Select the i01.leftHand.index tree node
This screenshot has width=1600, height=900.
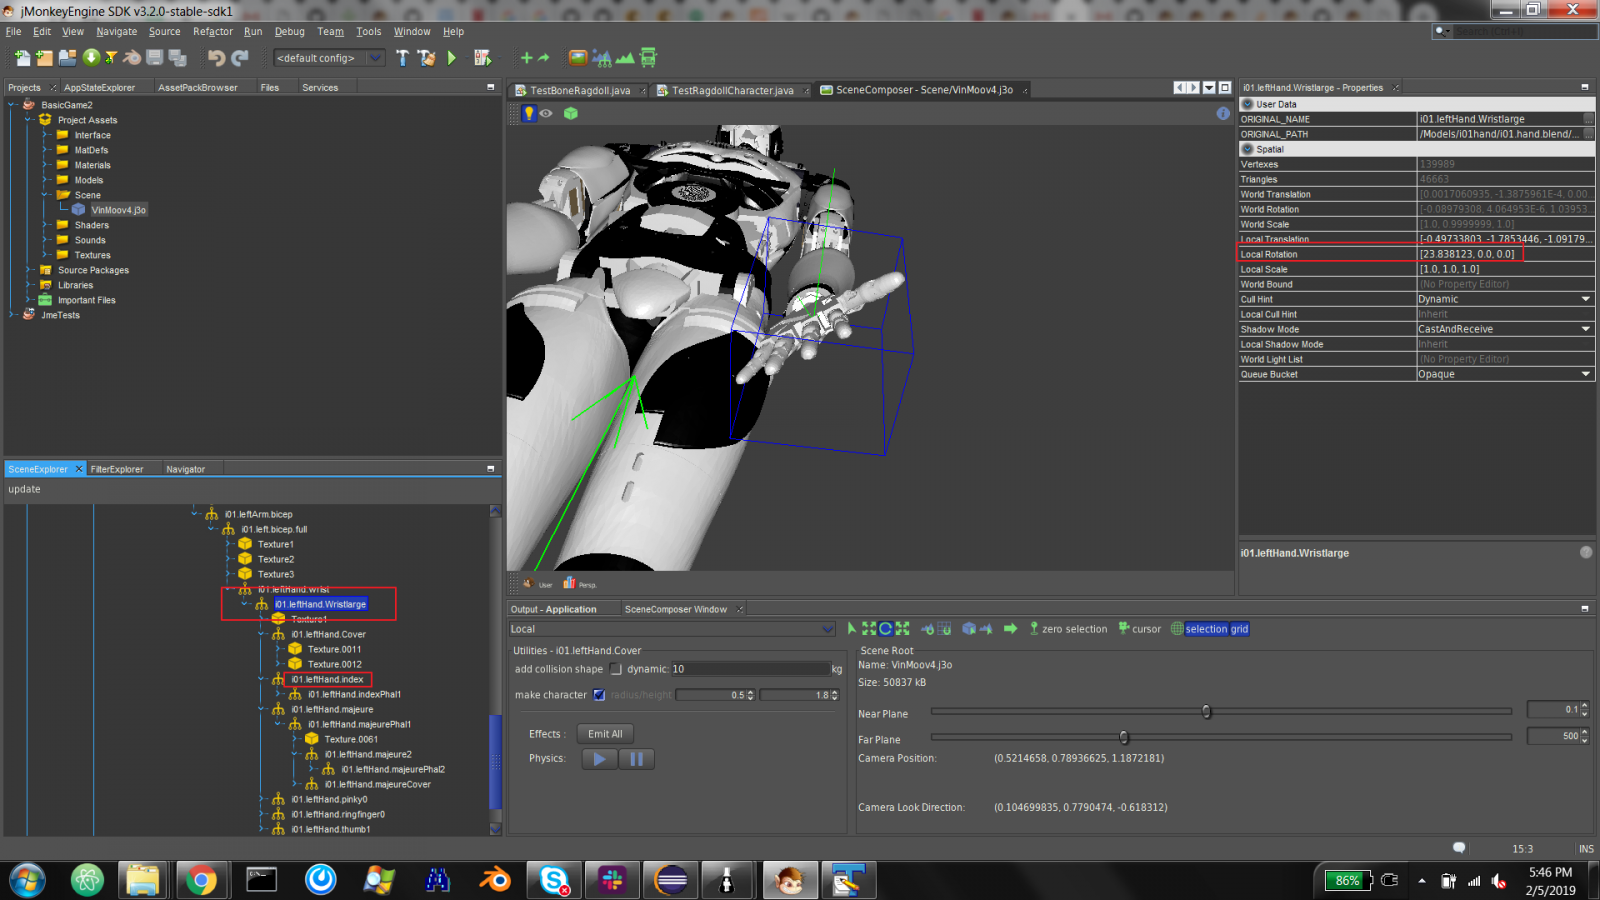click(327, 679)
